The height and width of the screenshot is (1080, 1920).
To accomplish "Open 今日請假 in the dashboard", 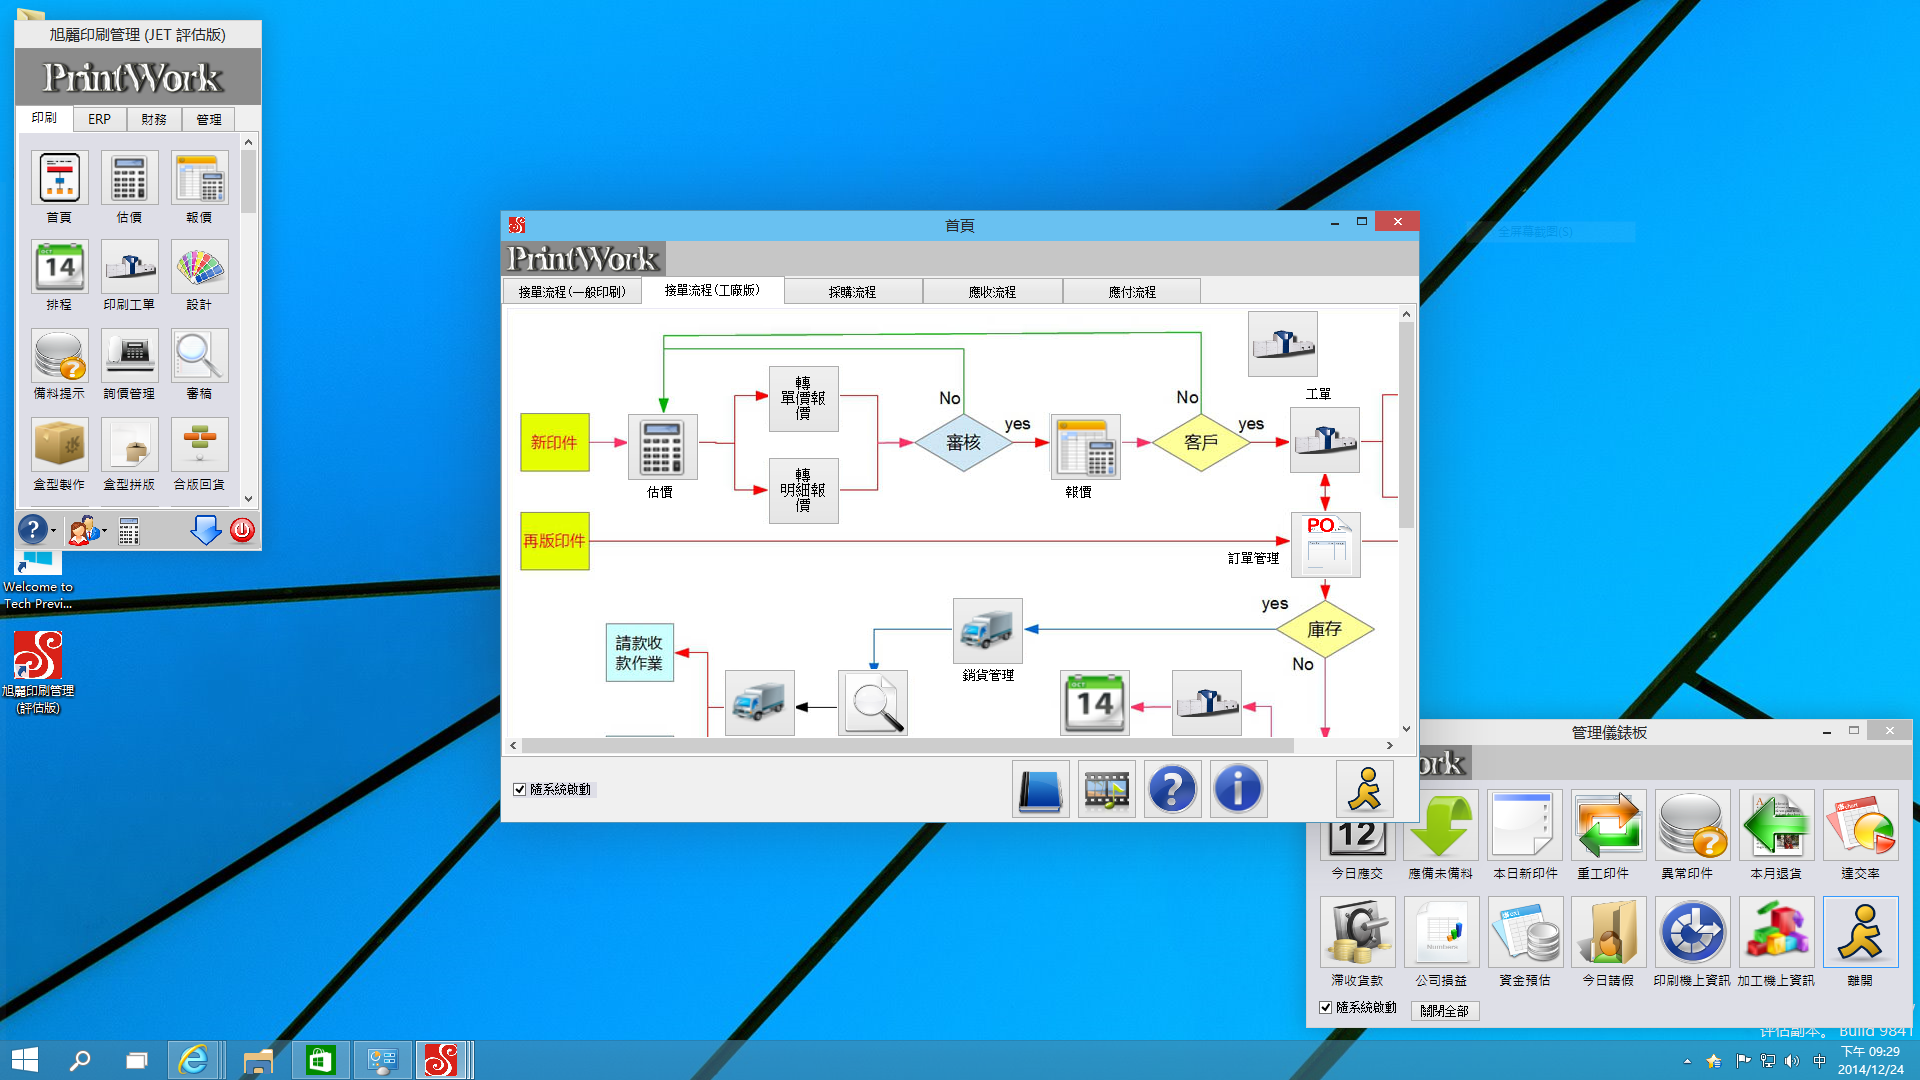I will (1608, 932).
